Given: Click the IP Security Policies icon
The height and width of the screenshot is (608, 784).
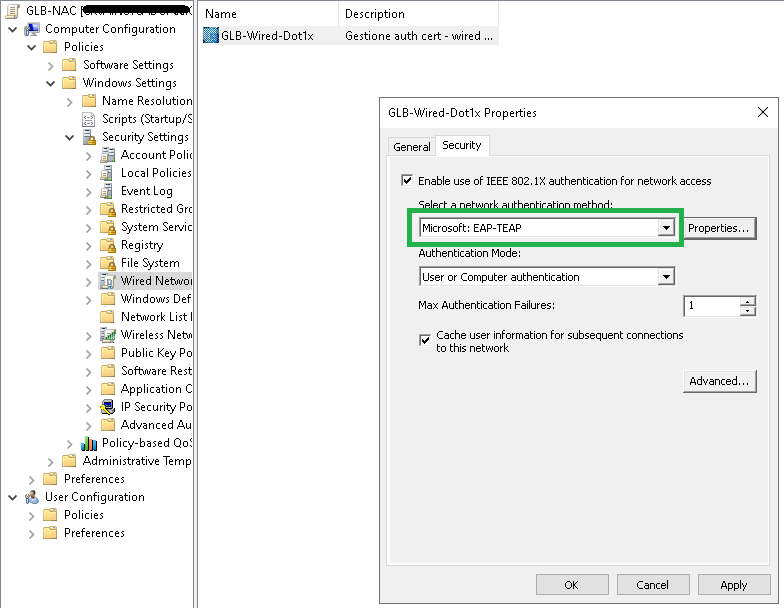Looking at the screenshot, I should click(108, 407).
